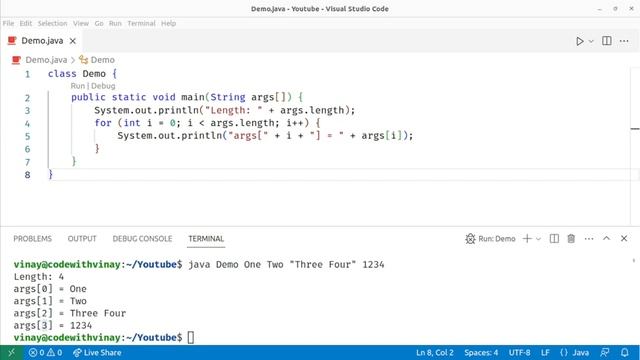
Task: Click the 'Length: 4' terminal output line
Action: coord(39,277)
